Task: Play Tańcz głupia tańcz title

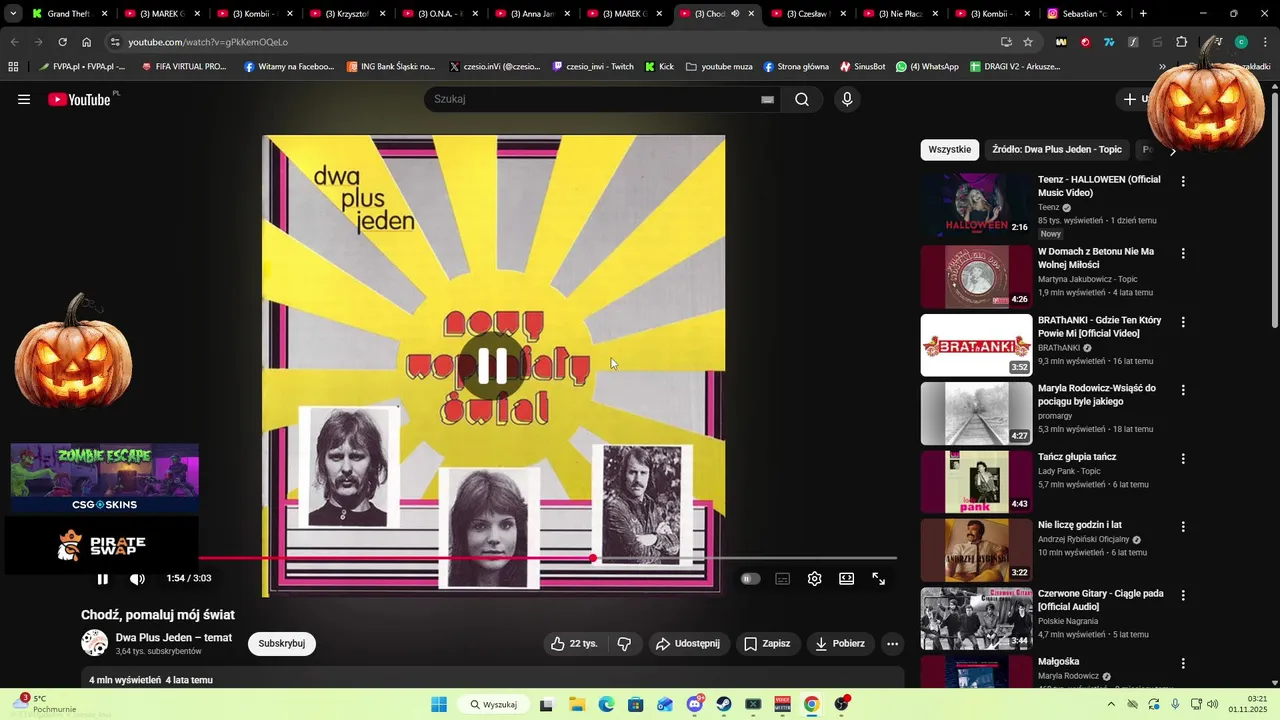Action: (1077, 457)
